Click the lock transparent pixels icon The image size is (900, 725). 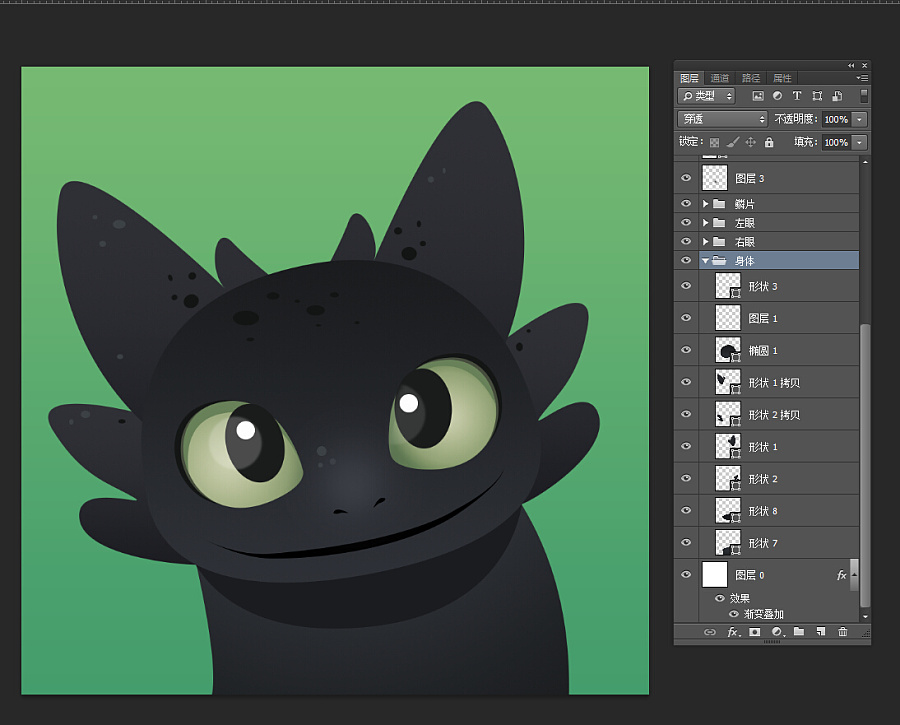coord(714,142)
